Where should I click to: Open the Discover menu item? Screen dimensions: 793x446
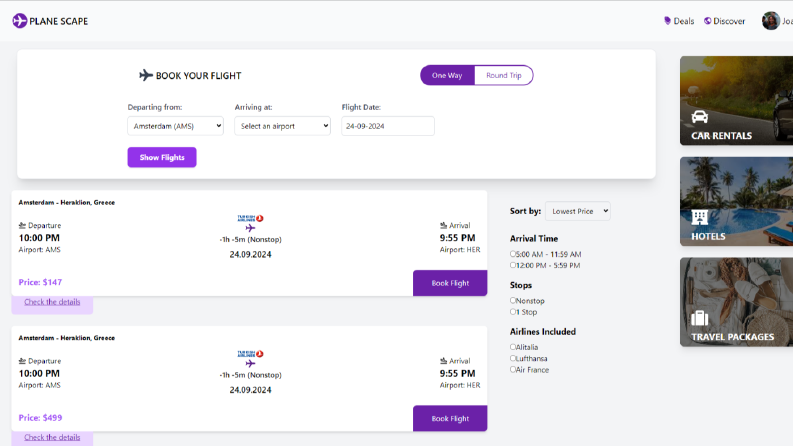click(x=724, y=21)
